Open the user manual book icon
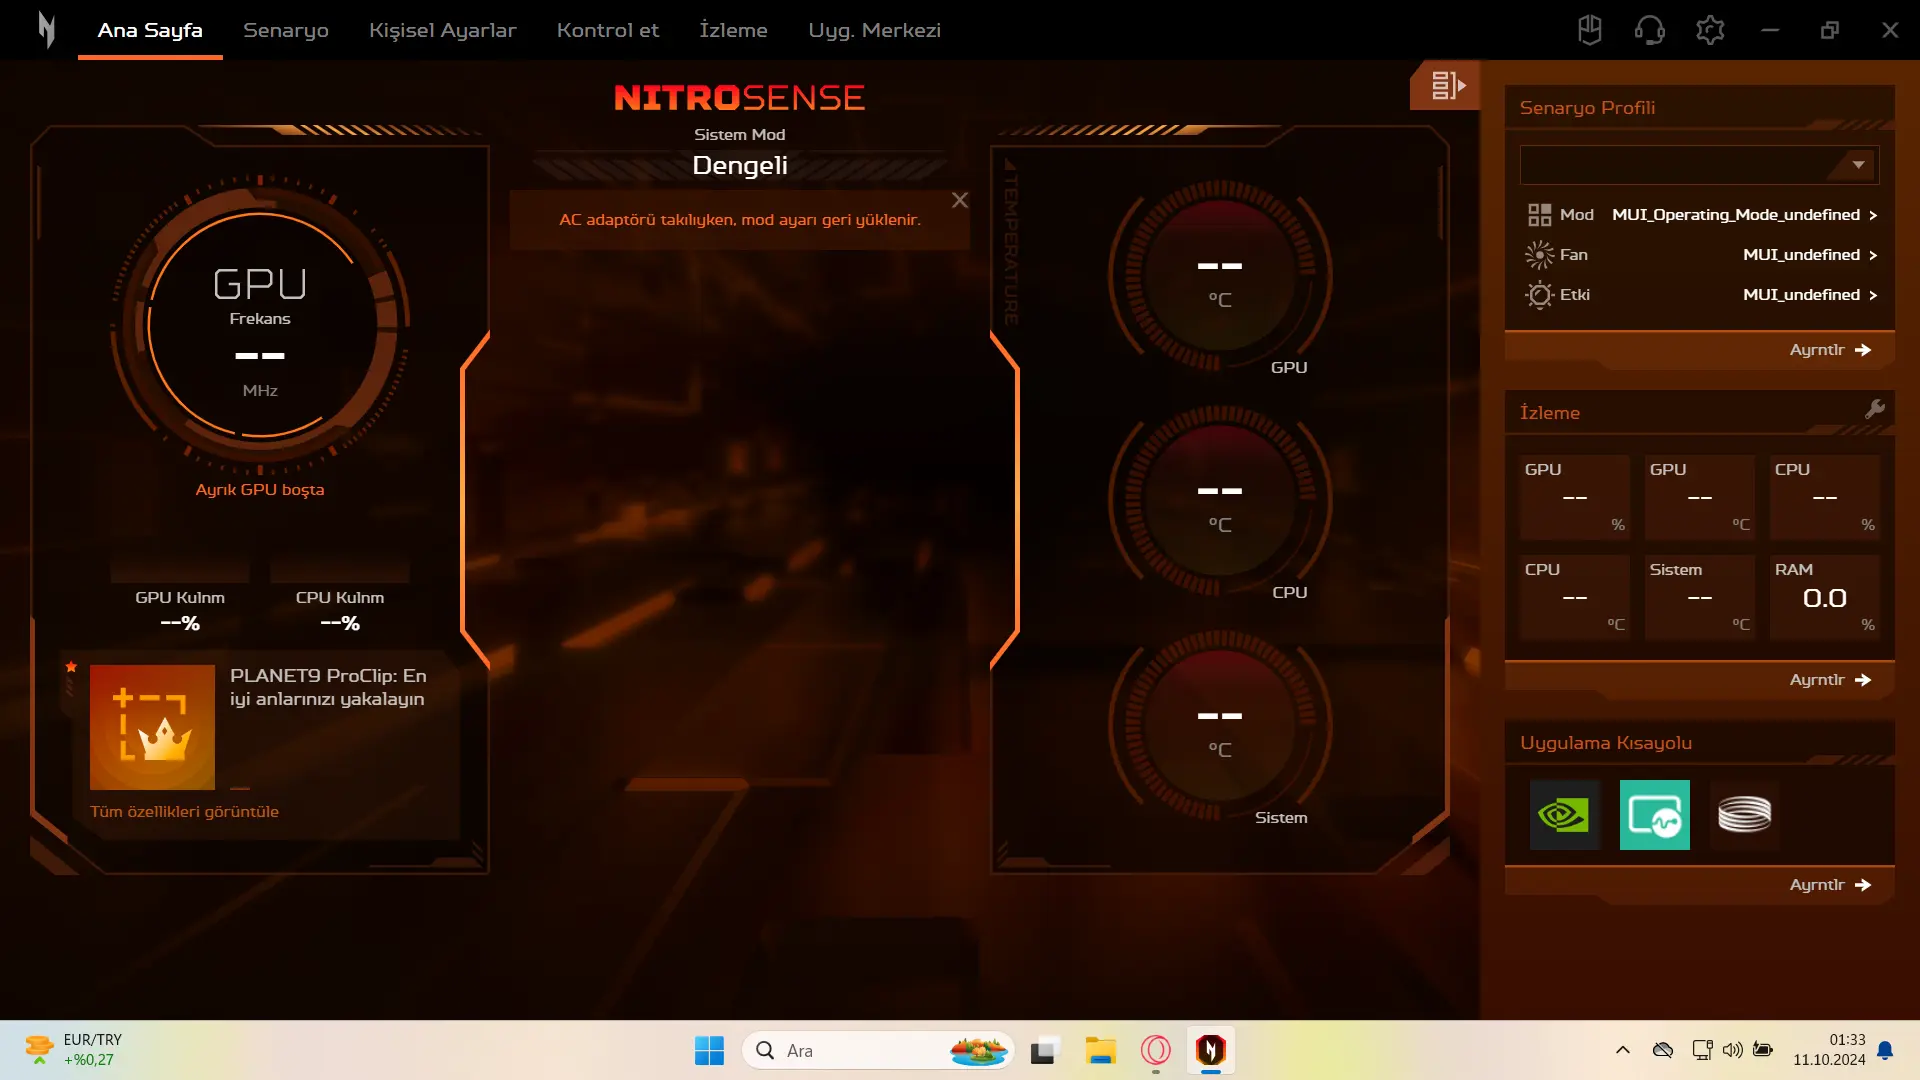 [x=1590, y=30]
